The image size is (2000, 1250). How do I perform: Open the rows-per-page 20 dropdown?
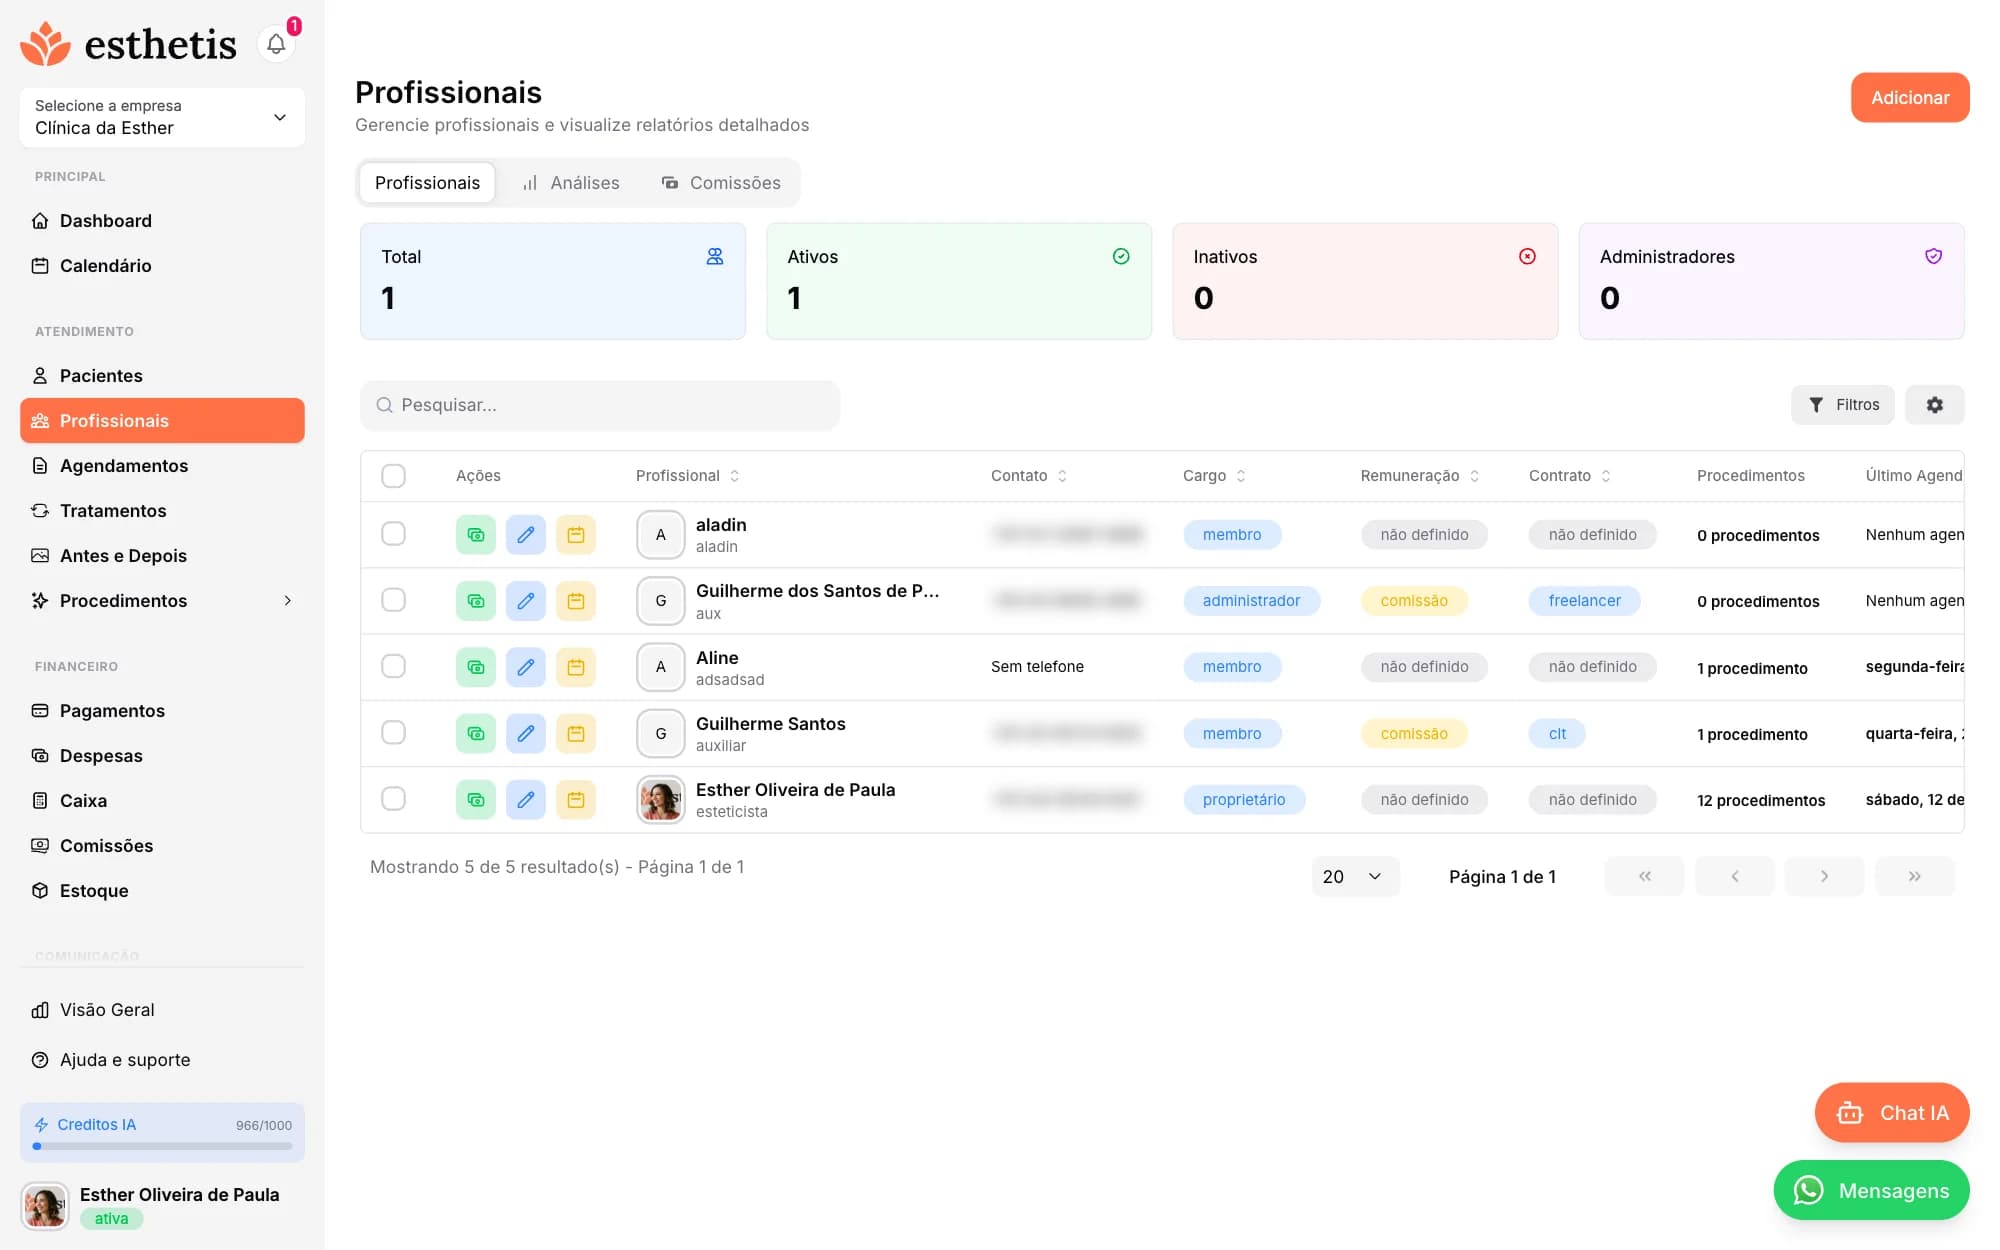tap(1355, 877)
